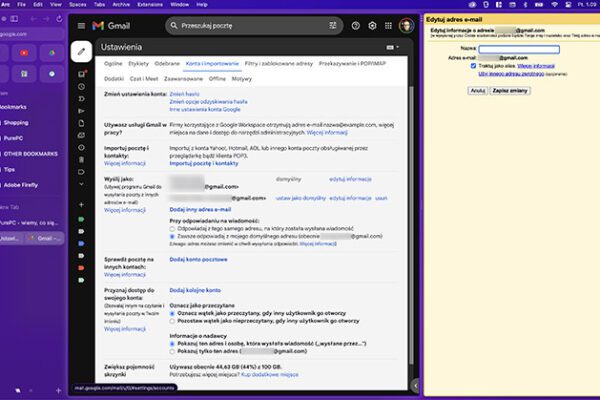Click 'Importuj pocztę i kontakty' link

[204, 163]
